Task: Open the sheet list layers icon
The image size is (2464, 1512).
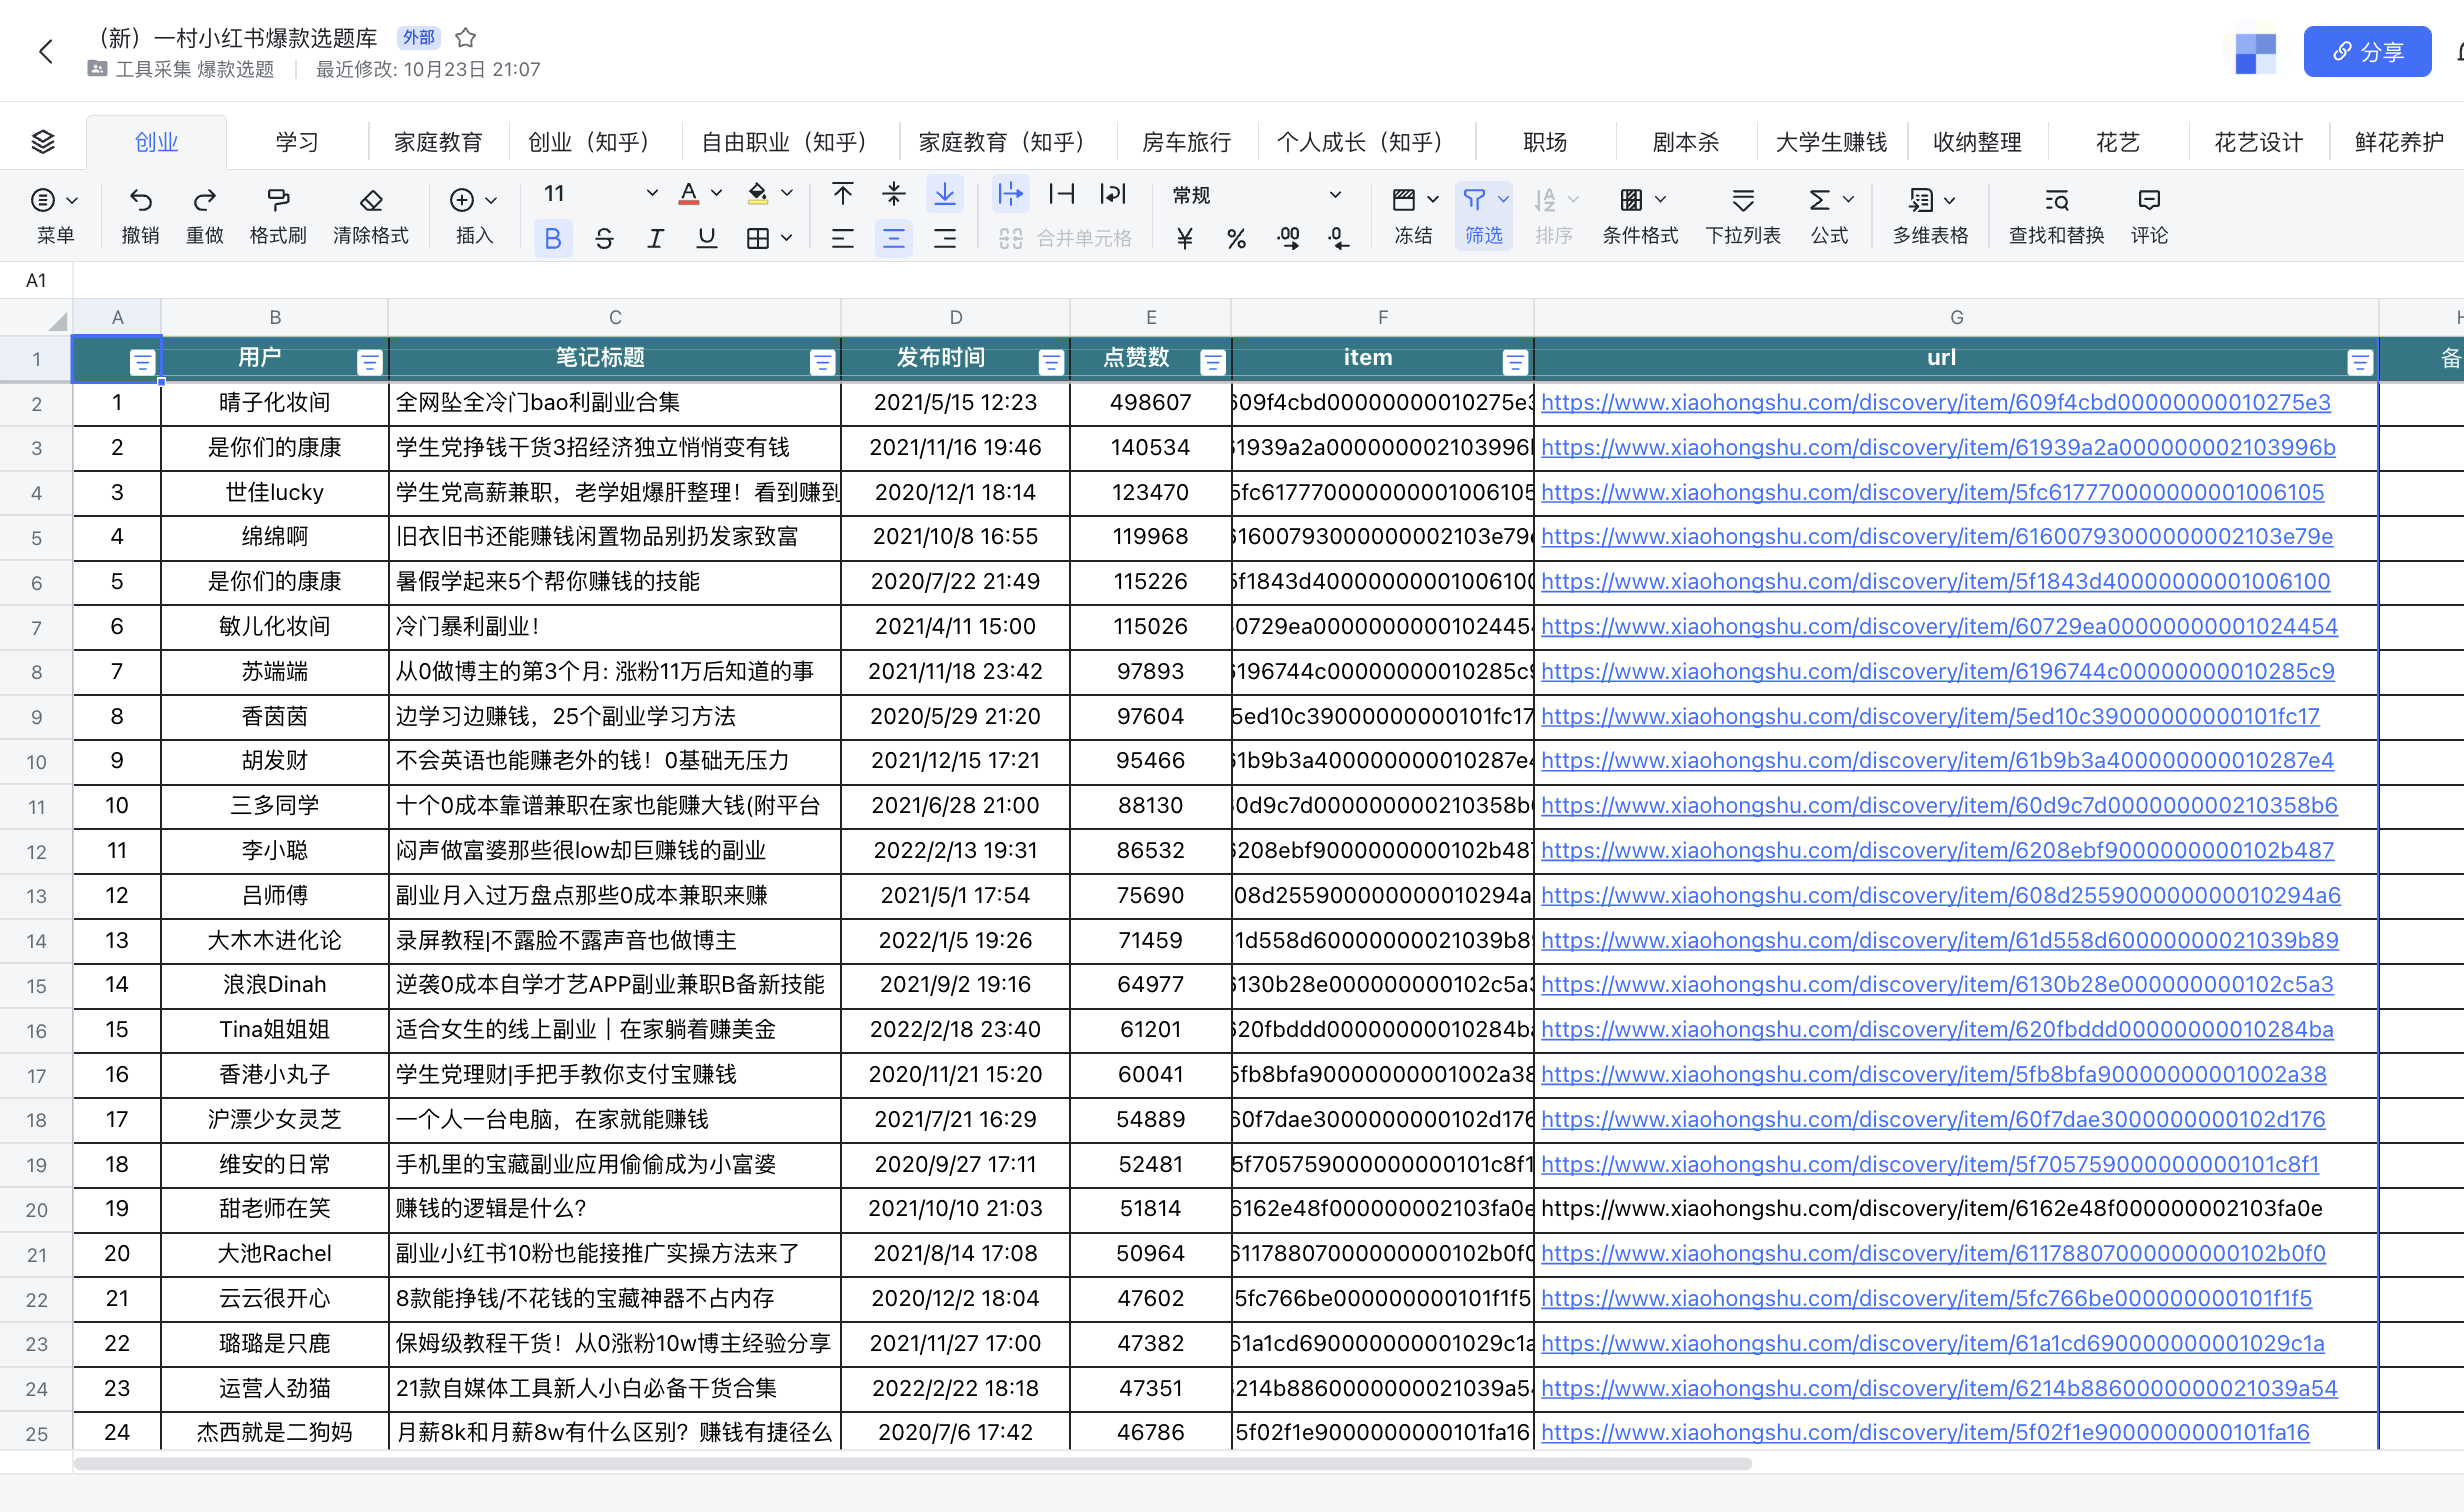Action: click(43, 142)
